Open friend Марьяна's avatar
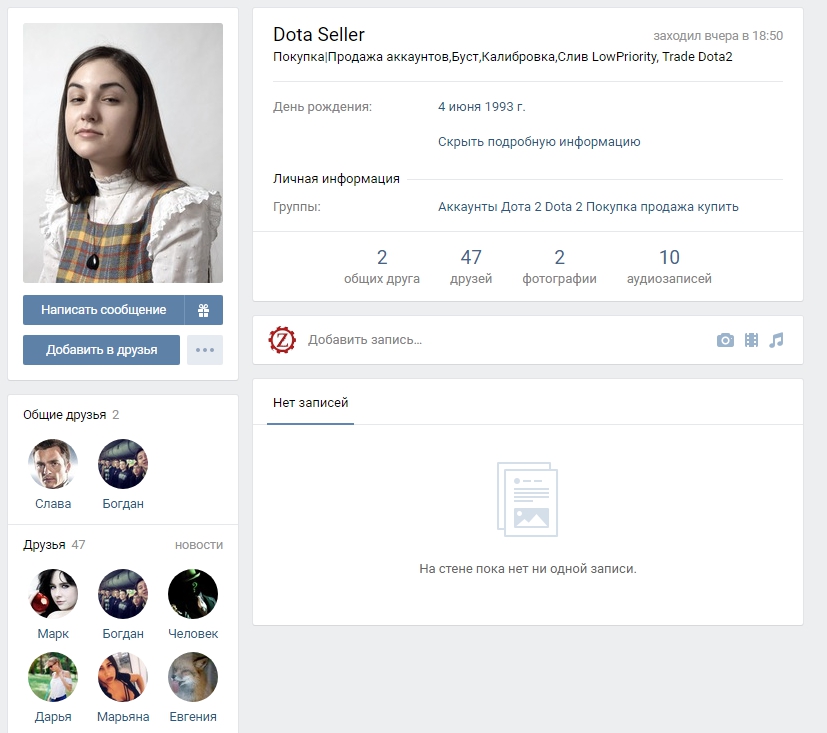 click(123, 677)
